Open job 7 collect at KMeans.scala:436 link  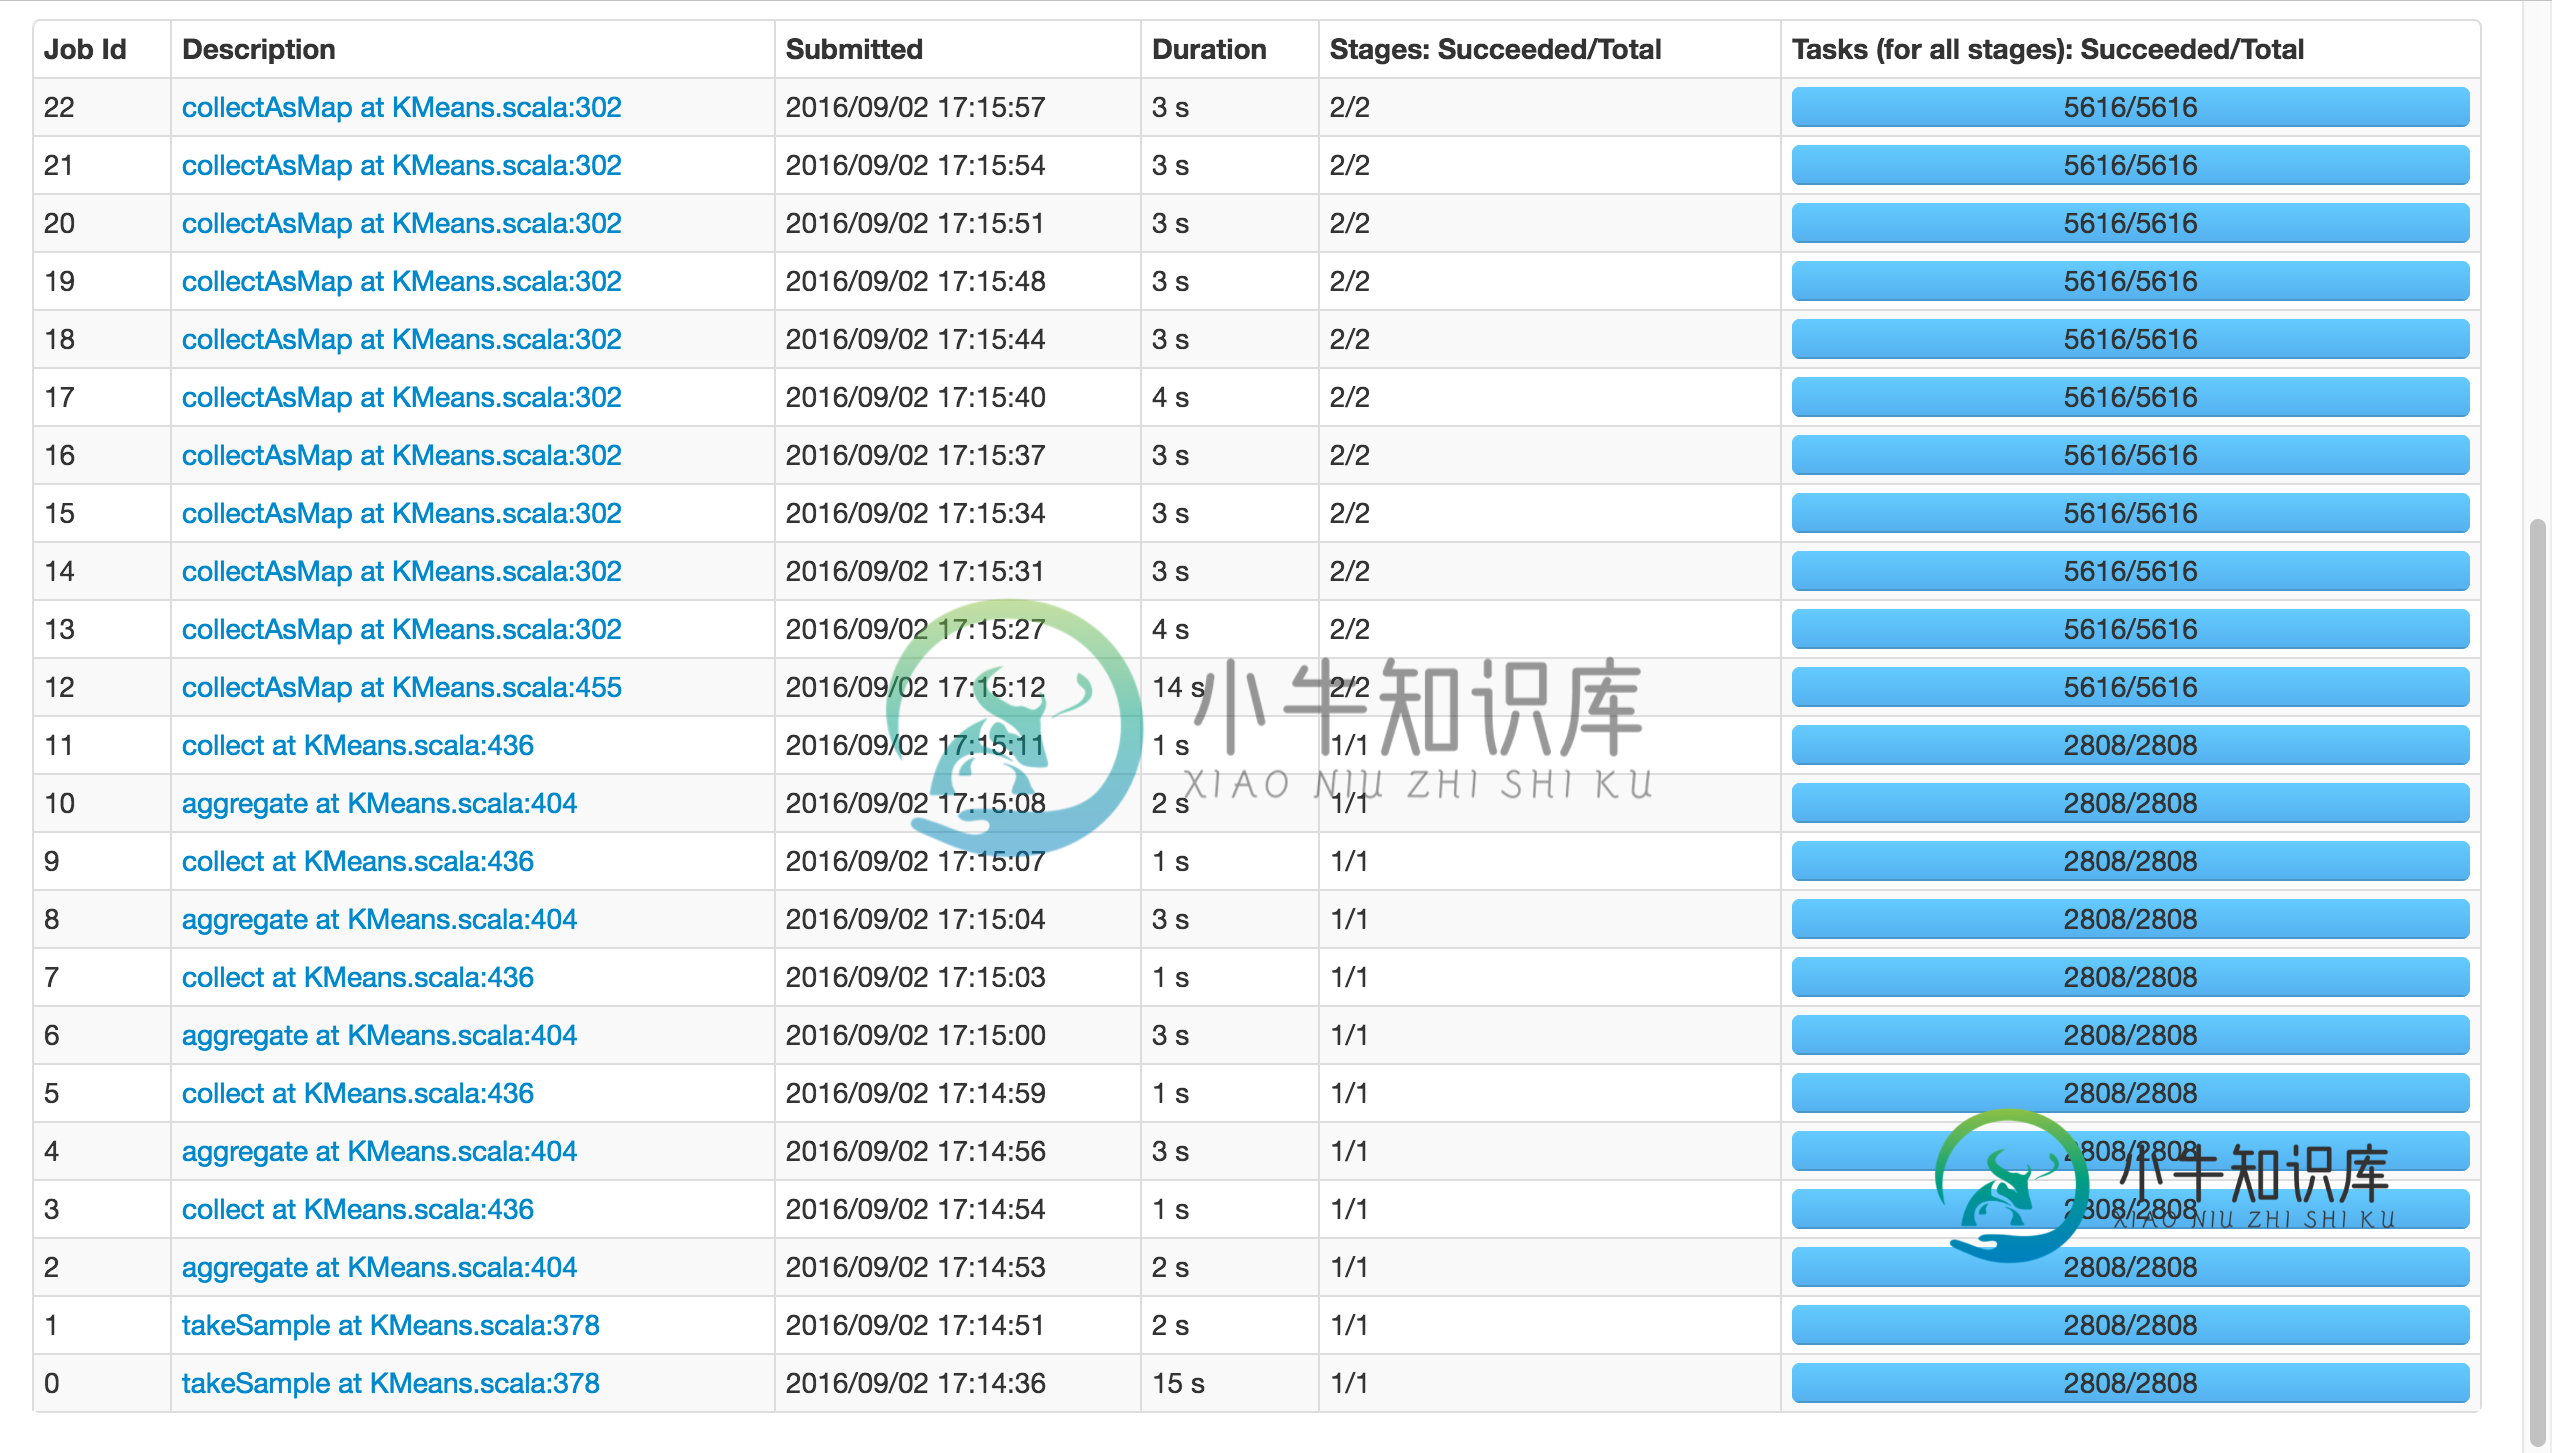(357, 977)
